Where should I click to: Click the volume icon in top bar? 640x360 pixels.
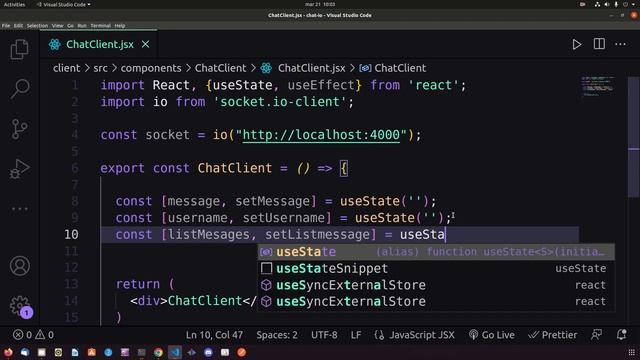coord(607,4)
